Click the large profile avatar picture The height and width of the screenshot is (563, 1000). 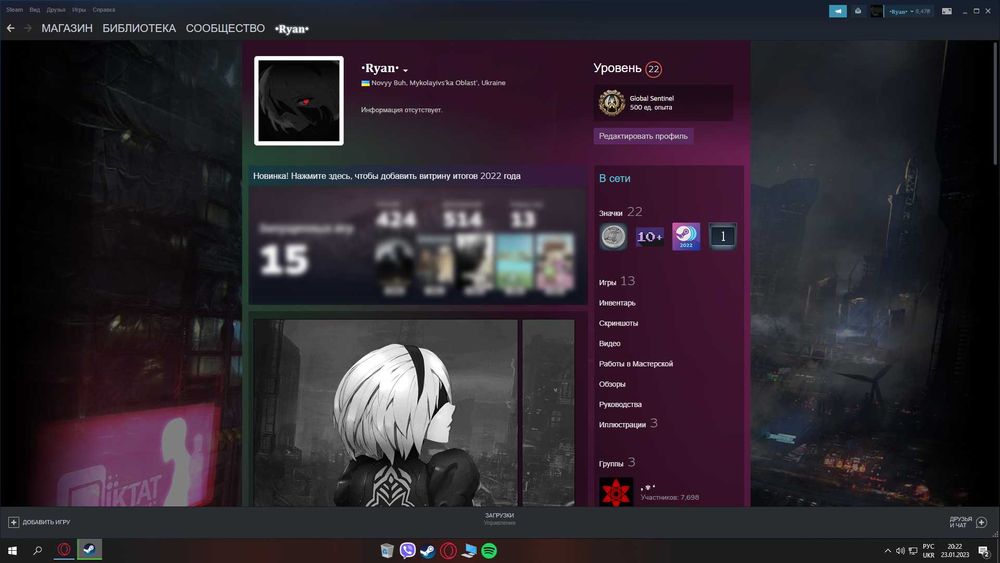point(298,101)
